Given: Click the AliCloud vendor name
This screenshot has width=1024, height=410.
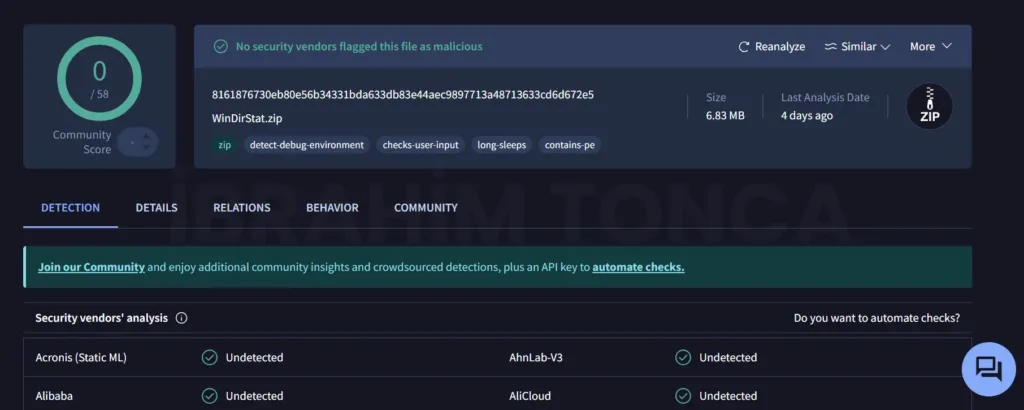Looking at the screenshot, I should coord(530,396).
